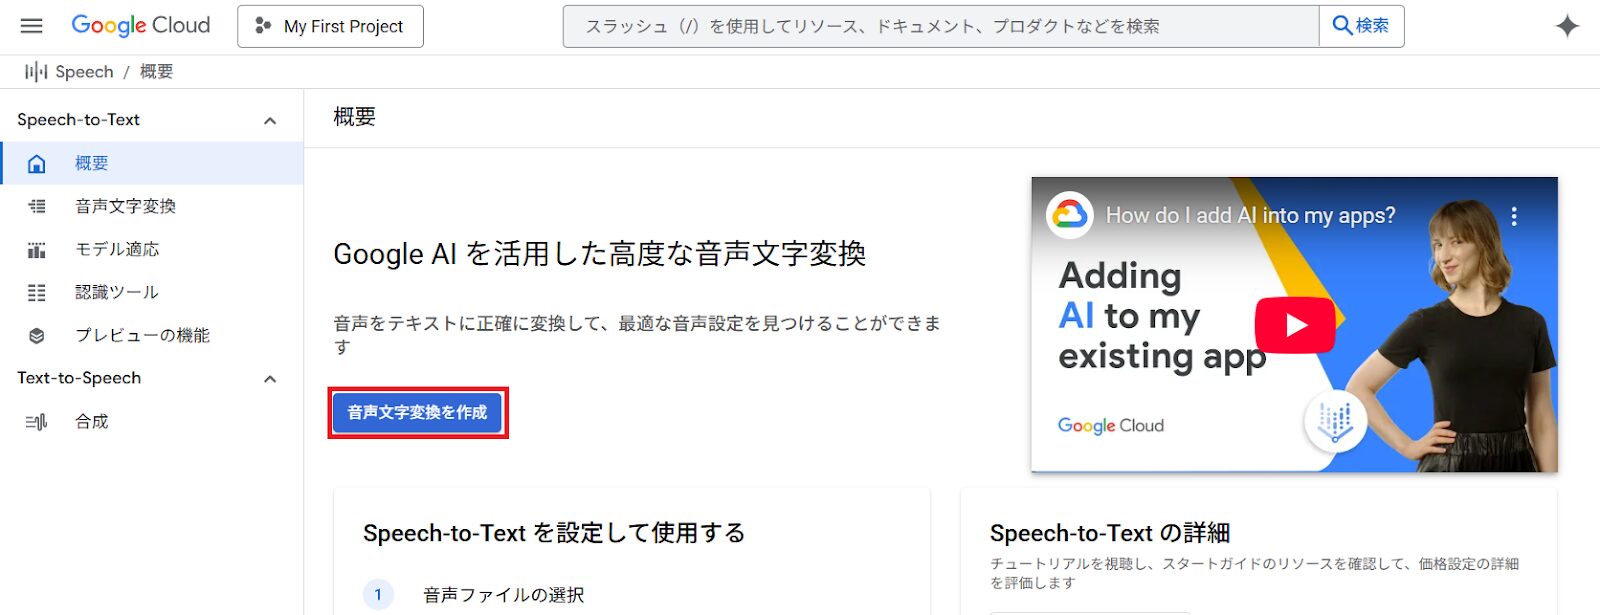Play the Adding AI video
Image resolution: width=1600 pixels, height=615 pixels.
coord(1295,325)
